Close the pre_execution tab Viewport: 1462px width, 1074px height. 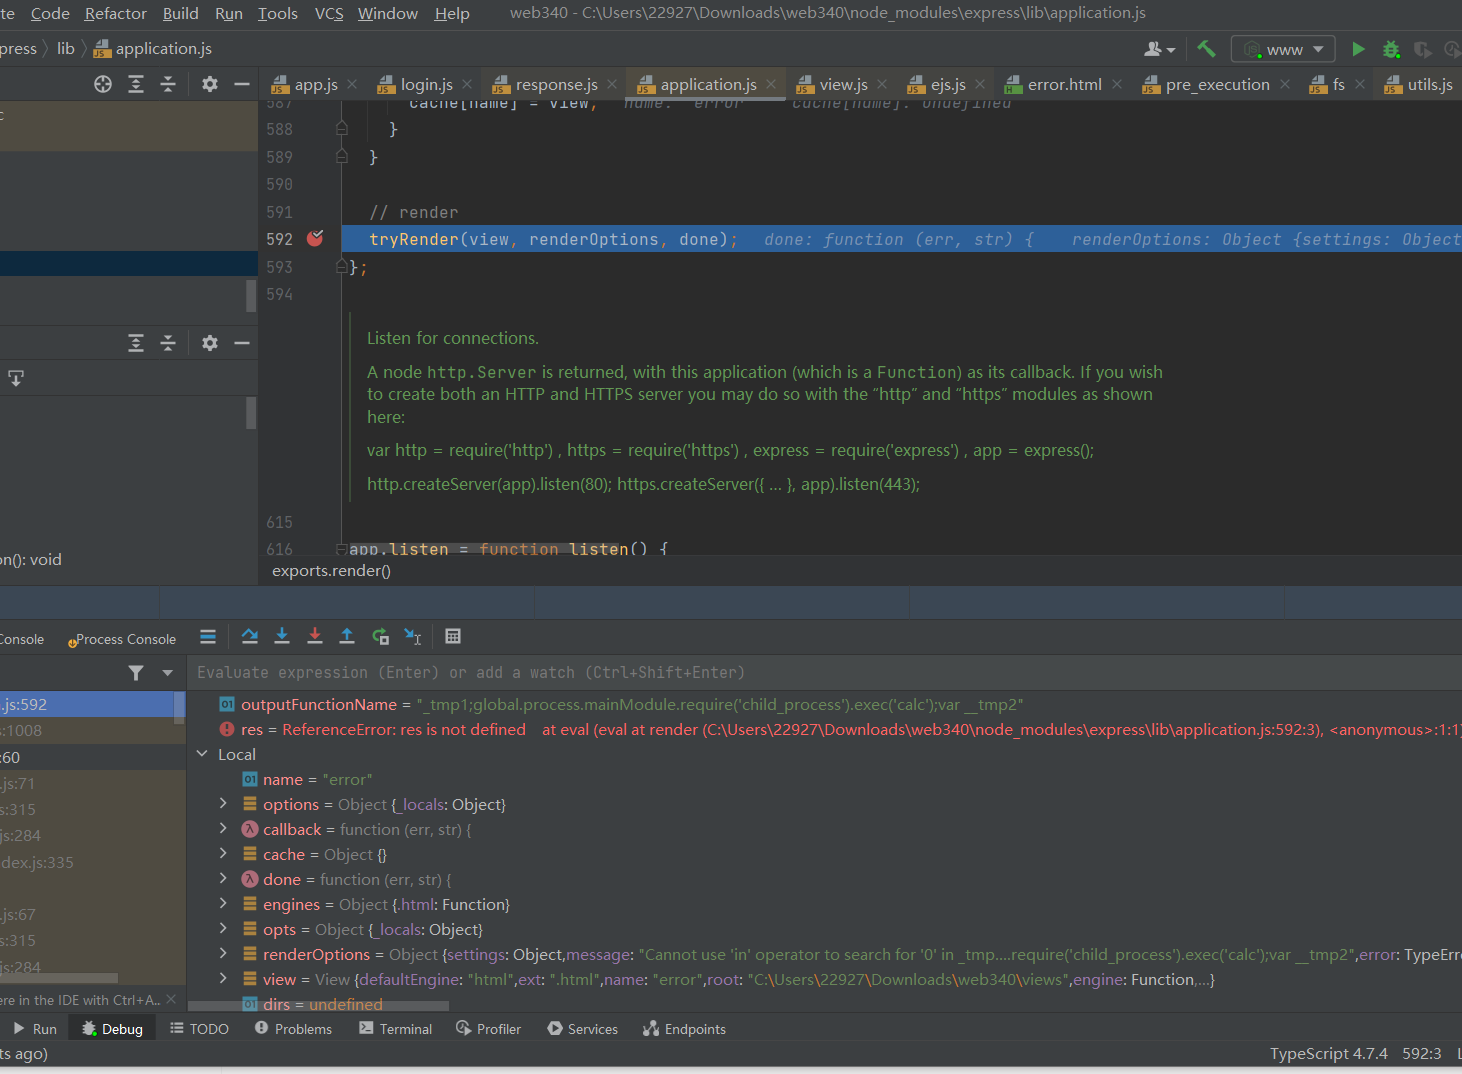point(1285,85)
